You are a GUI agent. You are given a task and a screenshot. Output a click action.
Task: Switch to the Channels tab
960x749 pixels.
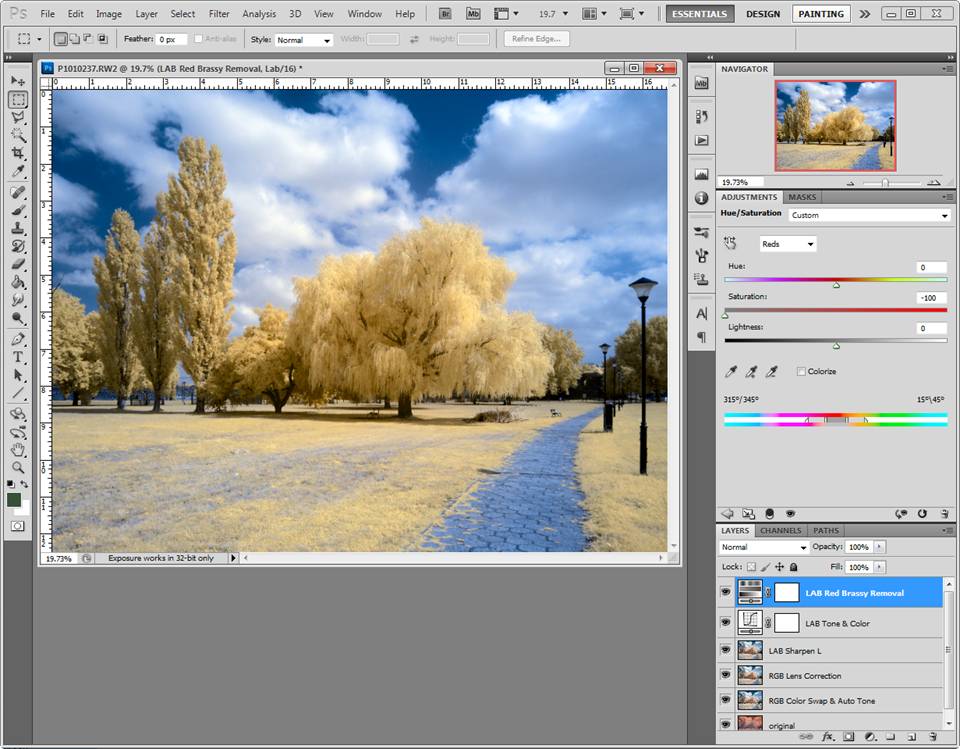[x=780, y=530]
